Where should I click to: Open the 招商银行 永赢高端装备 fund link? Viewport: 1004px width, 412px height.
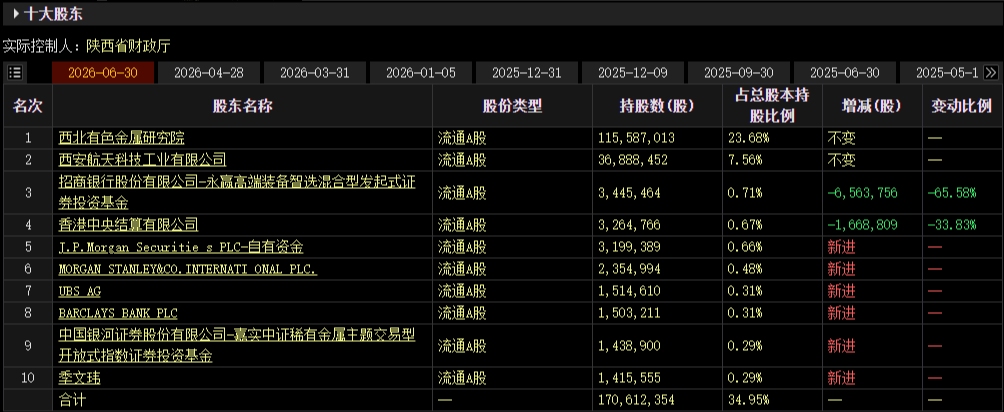pos(236,193)
